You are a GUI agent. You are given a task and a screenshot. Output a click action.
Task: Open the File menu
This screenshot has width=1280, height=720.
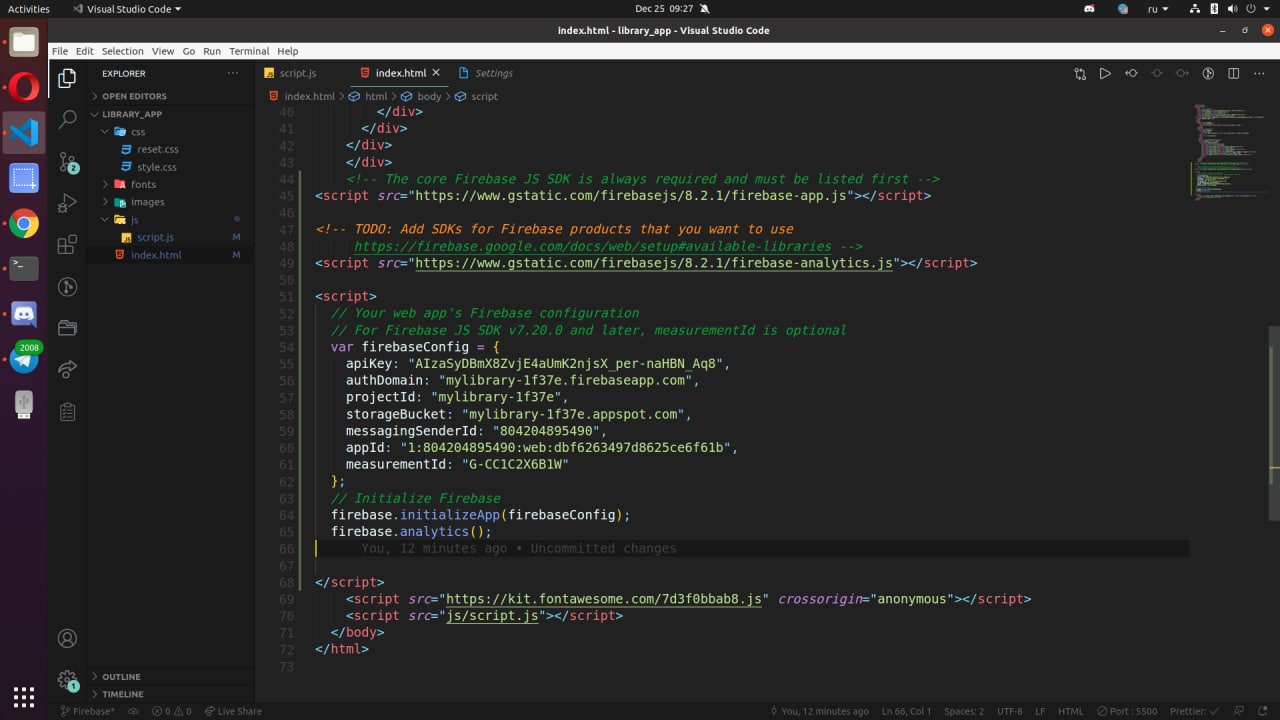(x=60, y=51)
